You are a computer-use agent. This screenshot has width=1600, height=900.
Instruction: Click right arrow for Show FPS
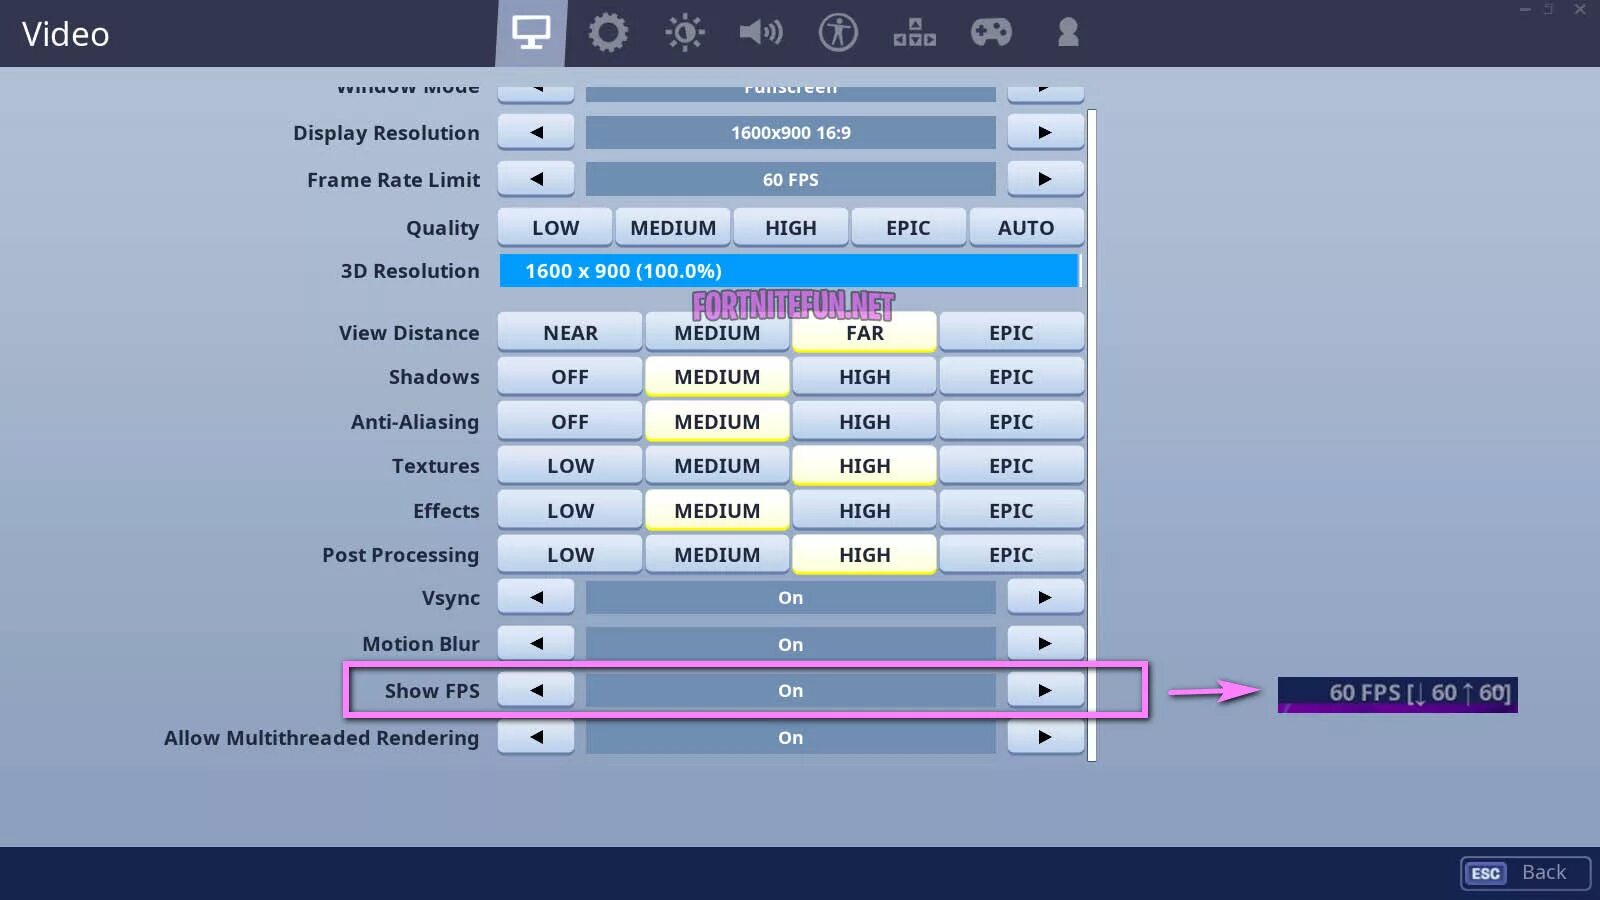pos(1045,690)
